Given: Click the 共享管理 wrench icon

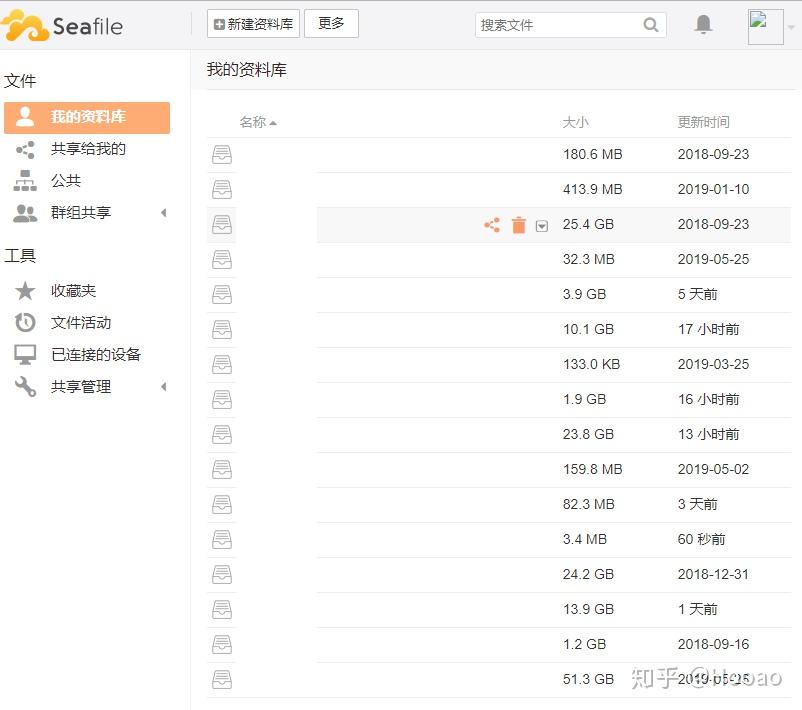Looking at the screenshot, I should tap(24, 387).
